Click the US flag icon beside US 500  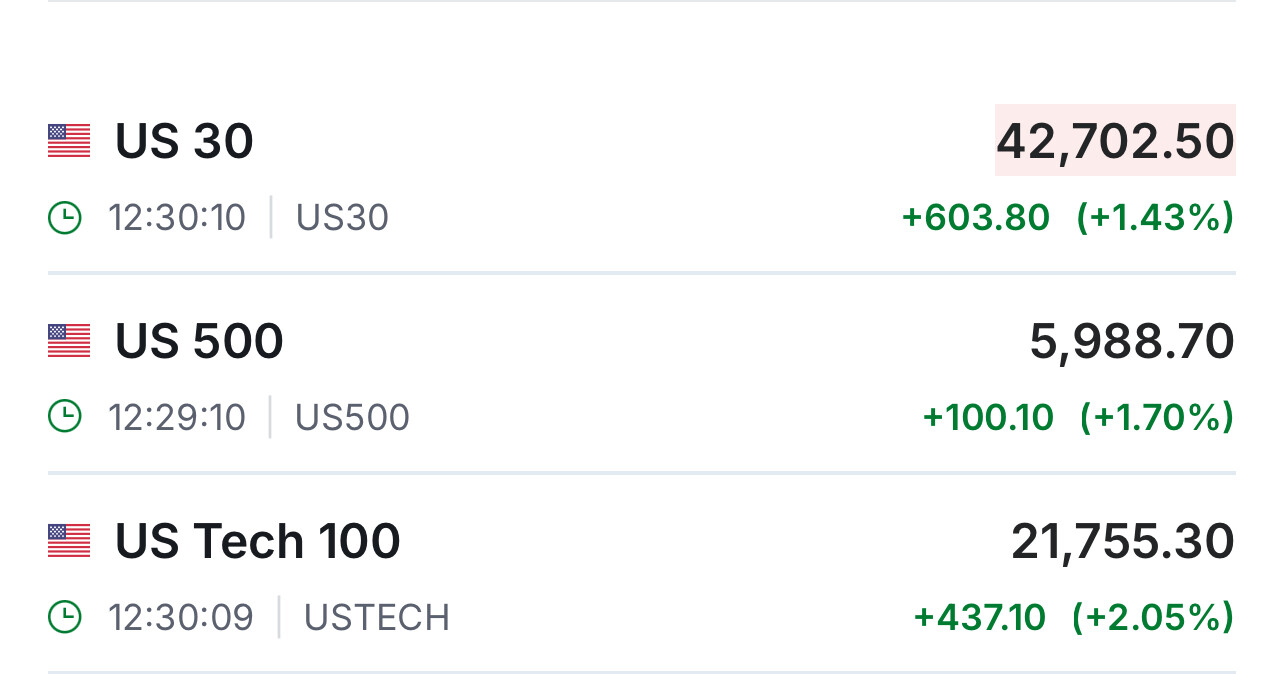[69, 341]
